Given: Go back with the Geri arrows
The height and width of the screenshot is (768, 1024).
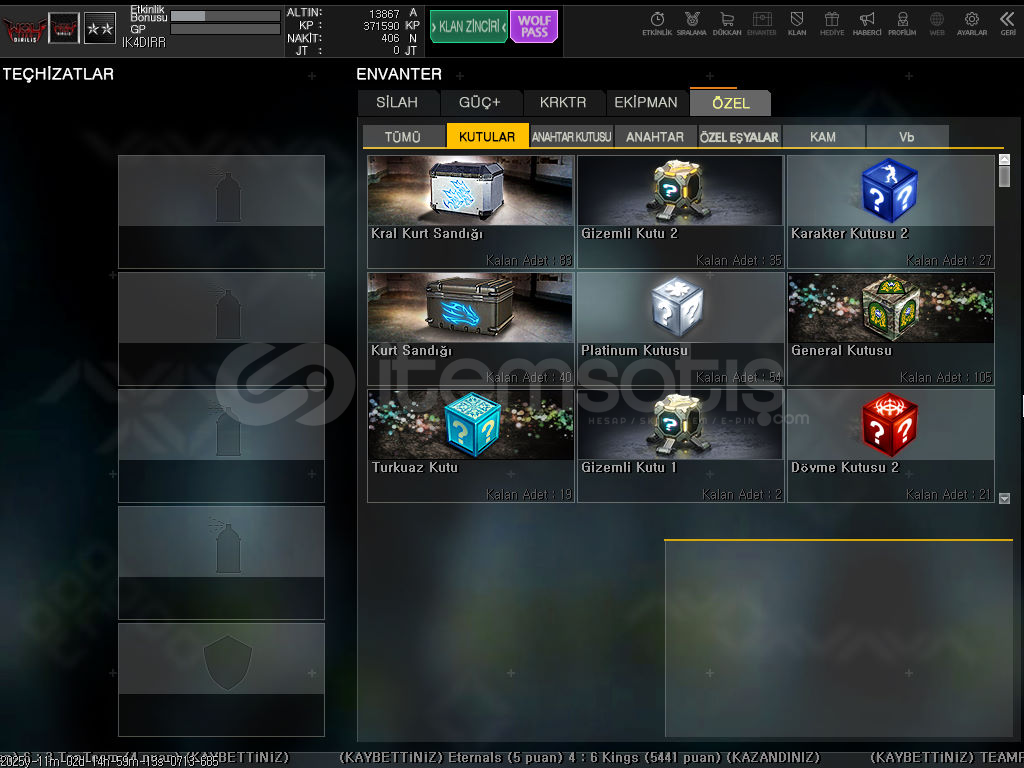Looking at the screenshot, I should [1007, 22].
